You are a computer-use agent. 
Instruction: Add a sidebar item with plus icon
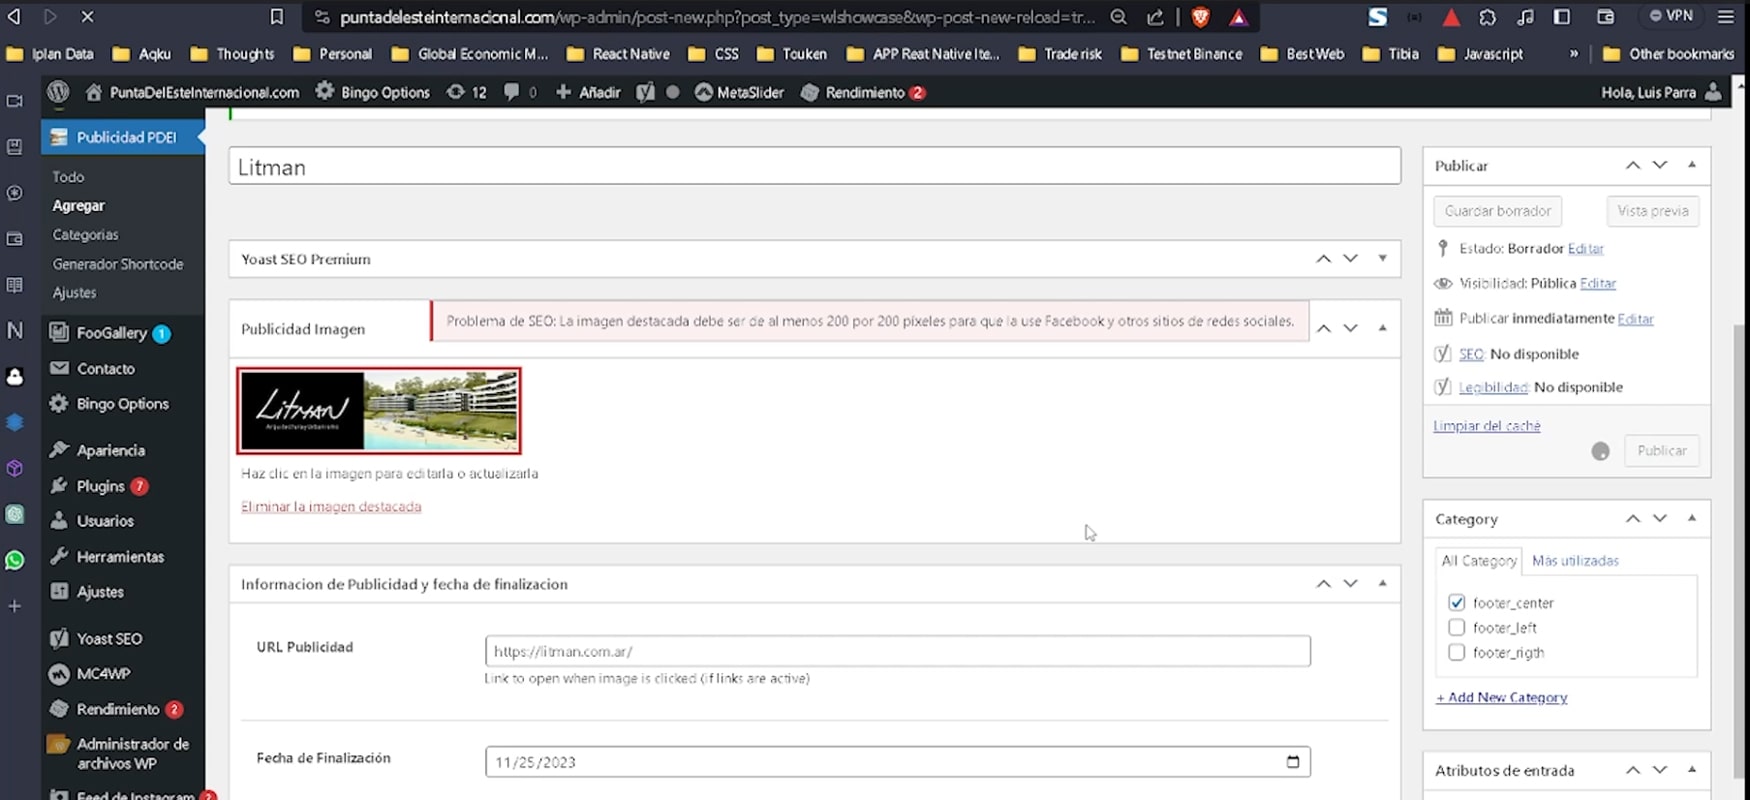click(x=15, y=606)
